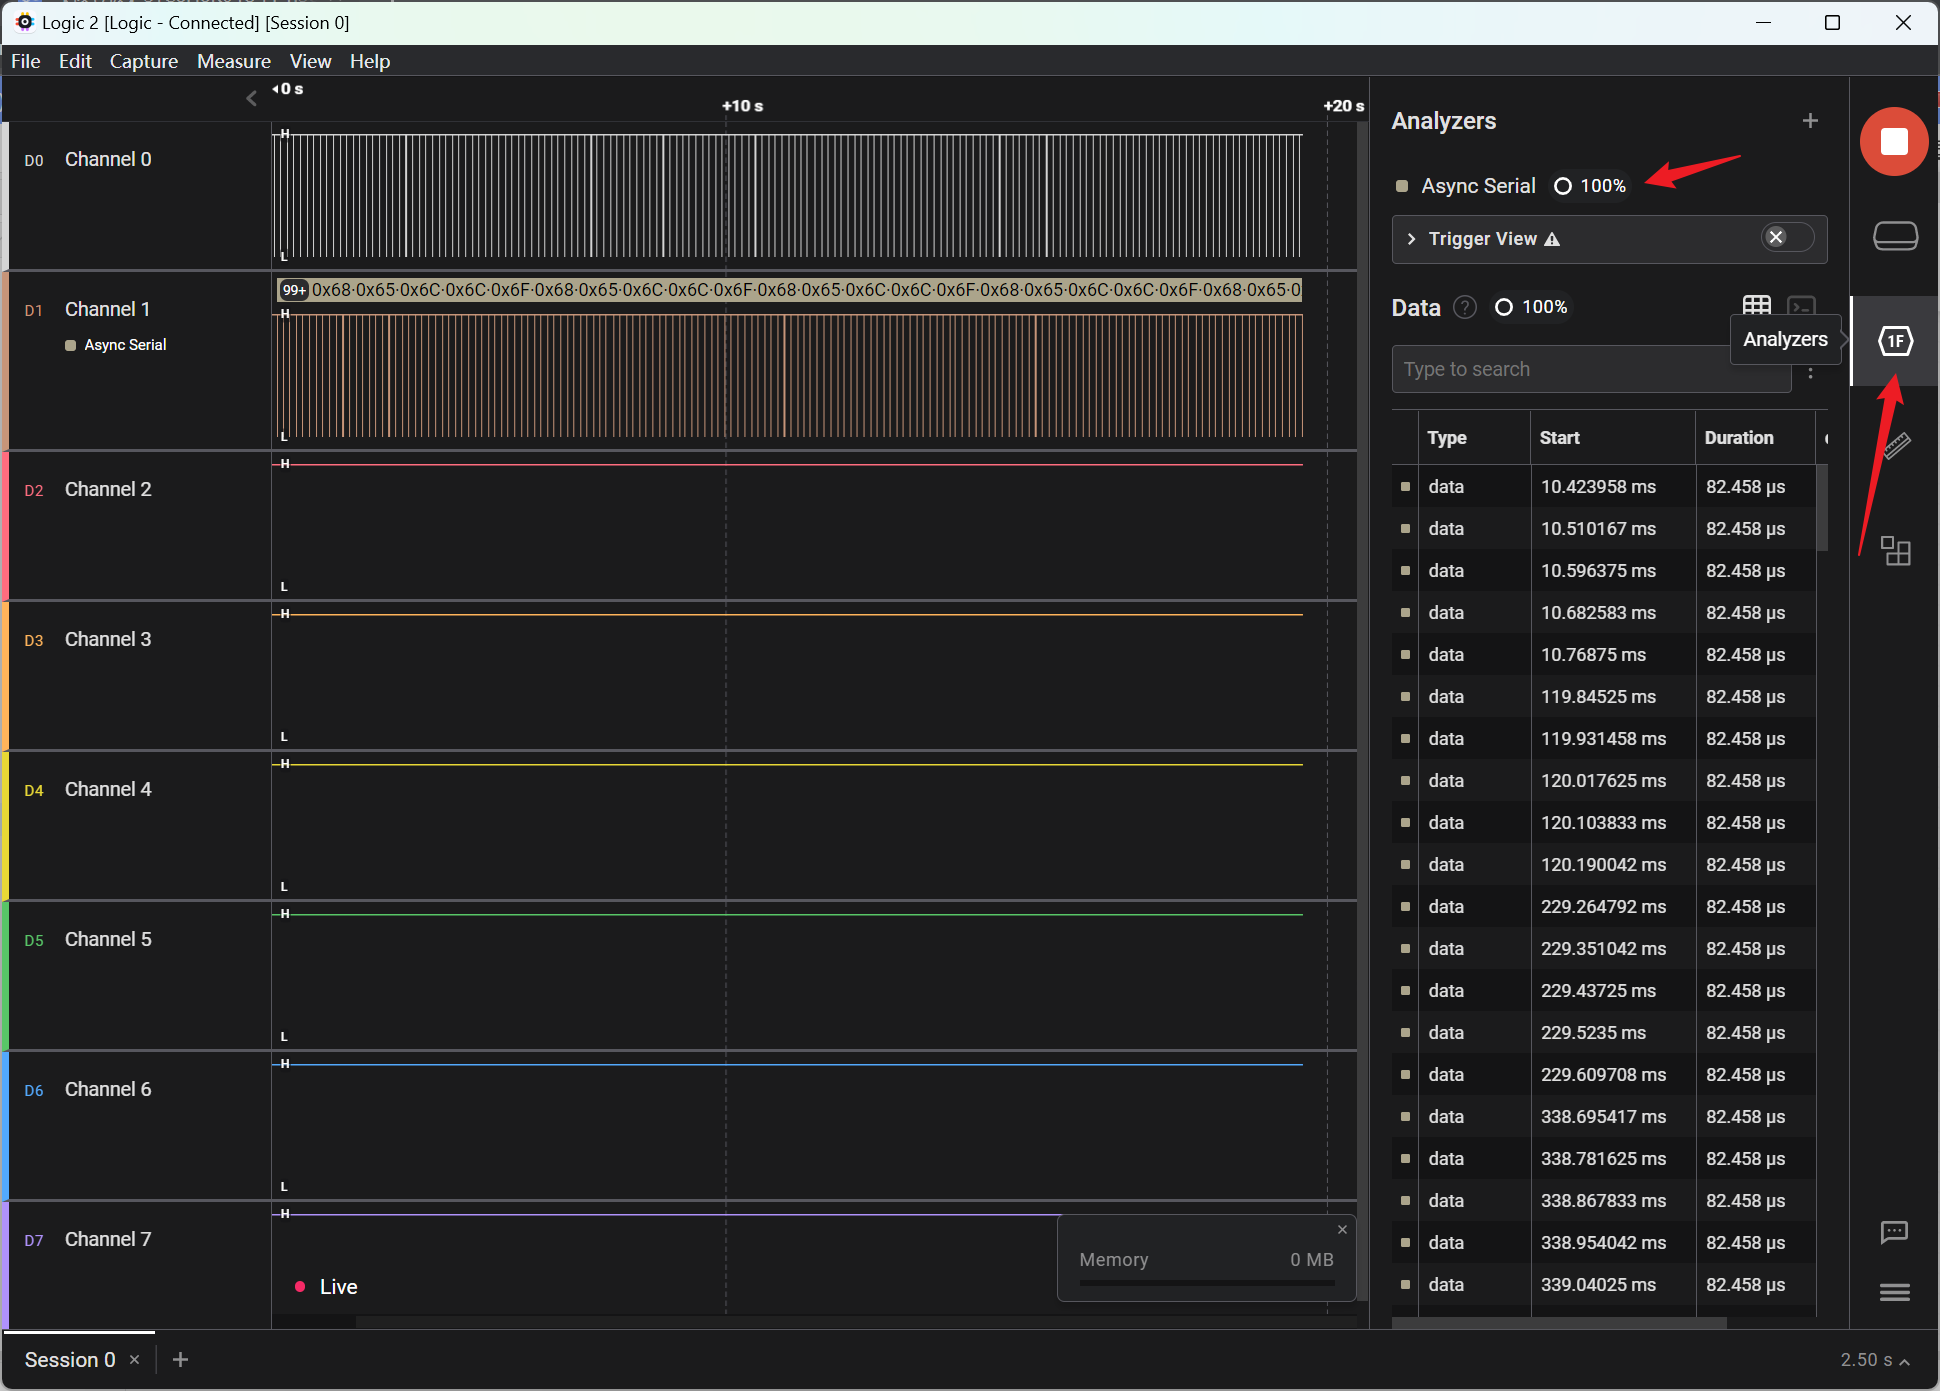
Task: Open the Analyzers sidebar panel icon
Action: [x=1894, y=341]
